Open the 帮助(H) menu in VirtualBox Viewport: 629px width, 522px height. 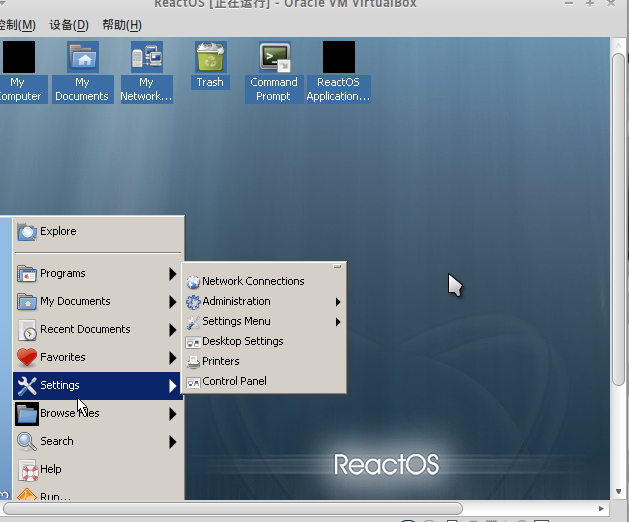pyautogui.click(x=122, y=25)
